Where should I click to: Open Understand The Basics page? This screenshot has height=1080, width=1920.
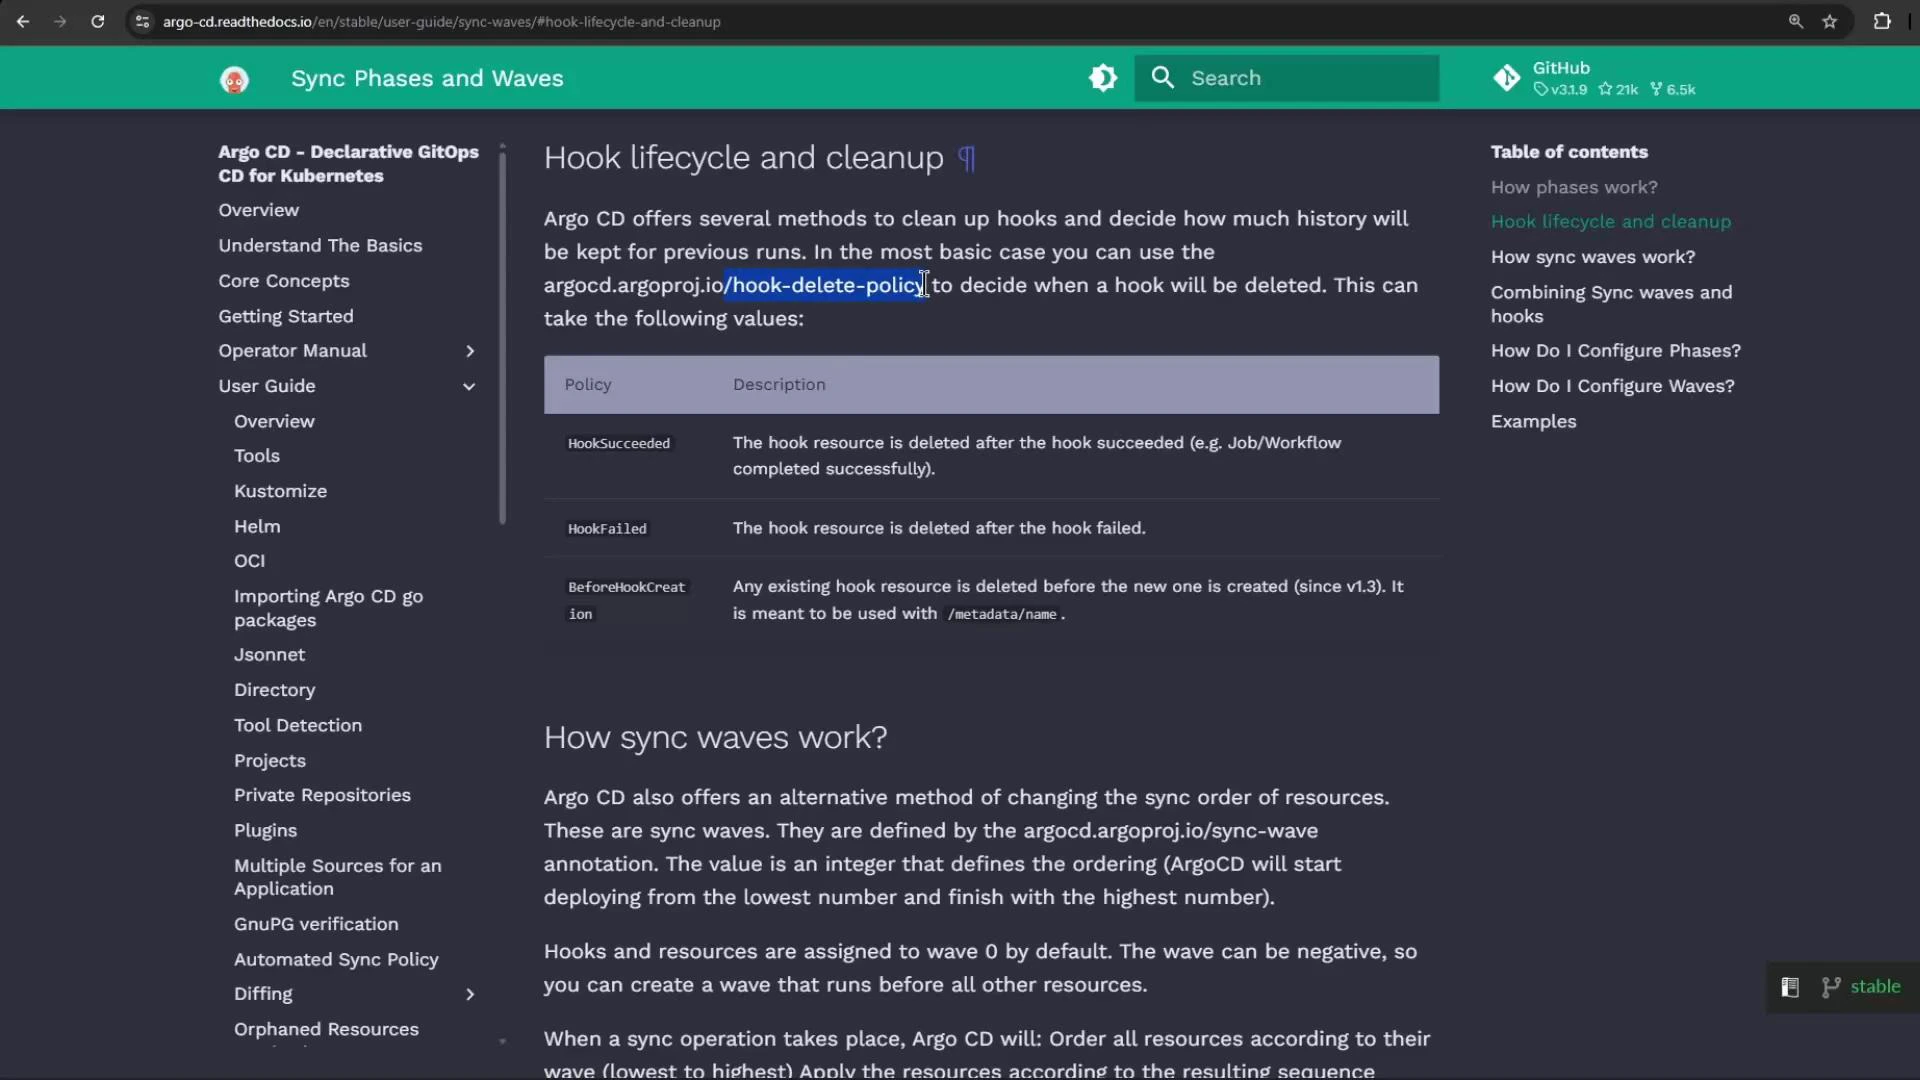click(x=320, y=245)
